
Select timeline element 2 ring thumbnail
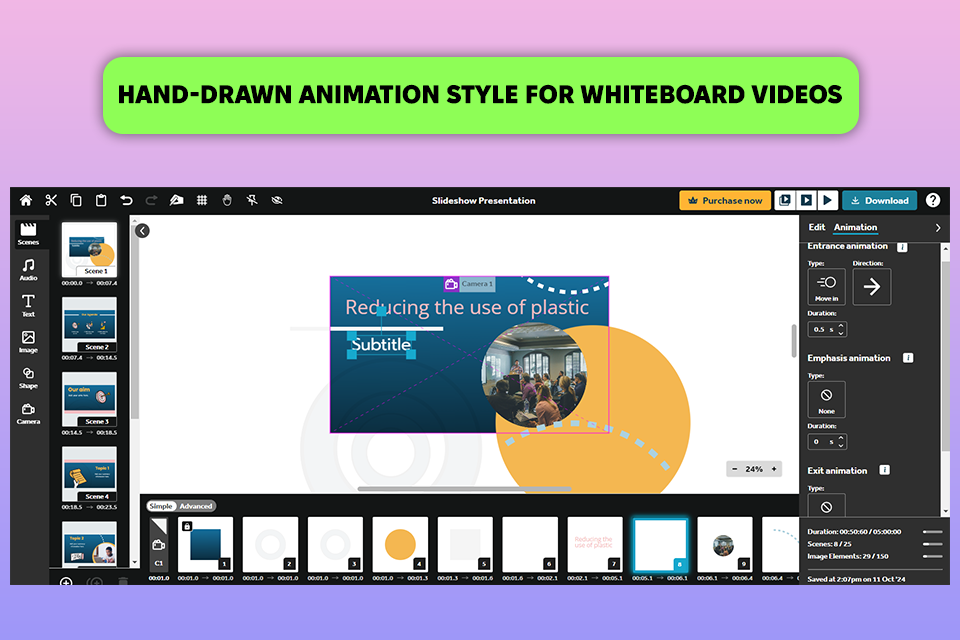(x=271, y=544)
